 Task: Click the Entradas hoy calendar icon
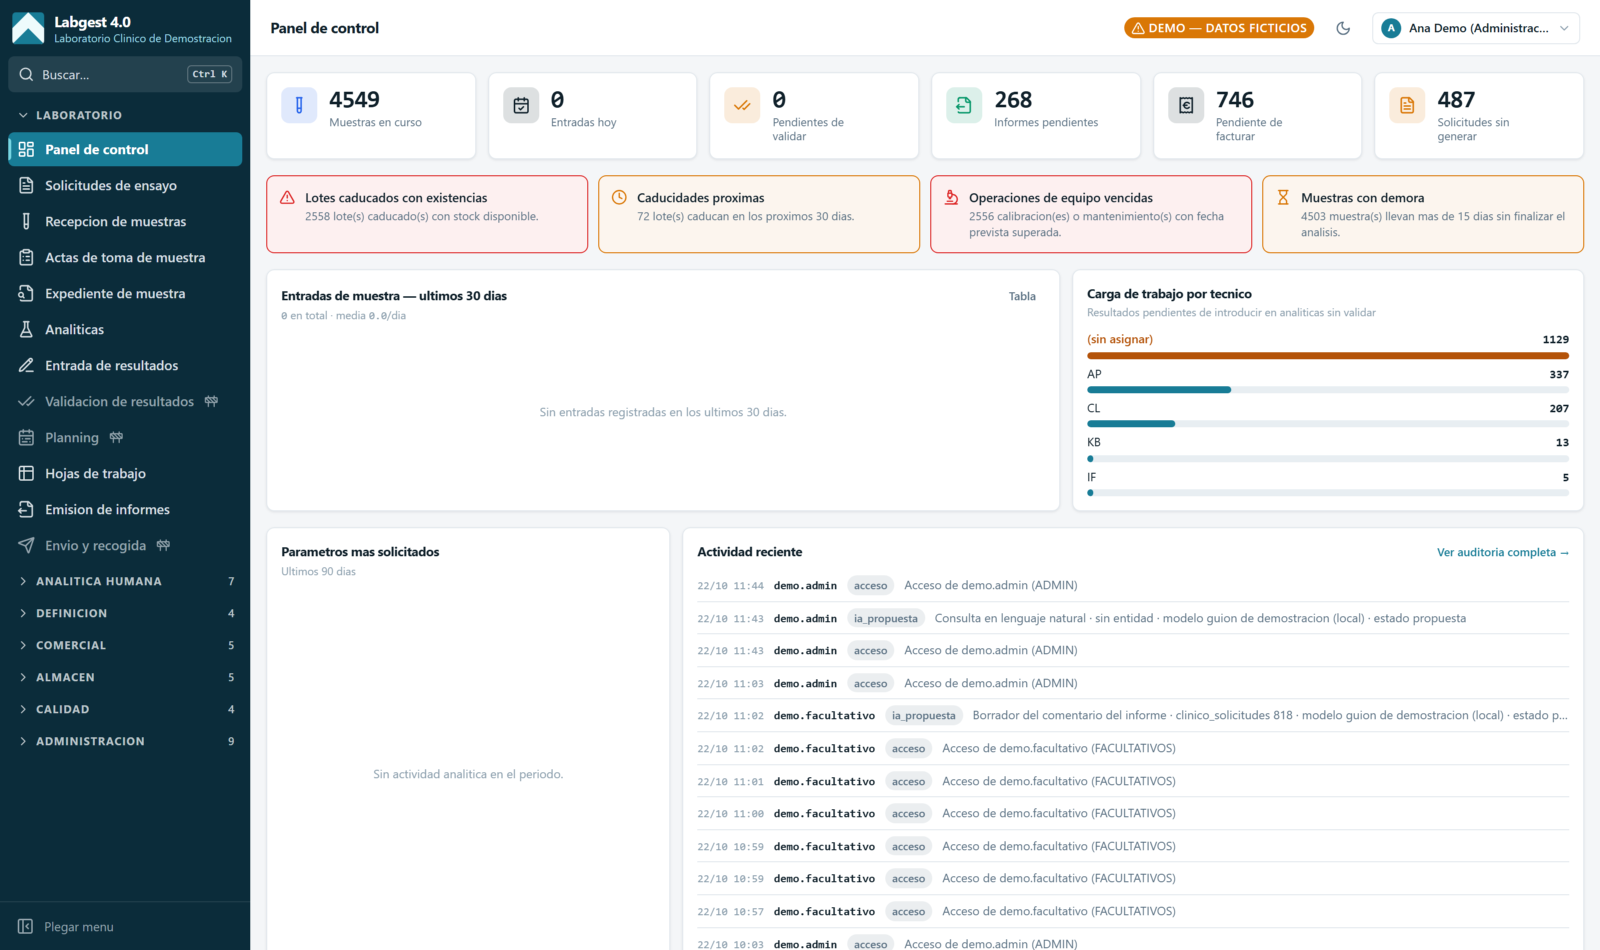click(521, 105)
